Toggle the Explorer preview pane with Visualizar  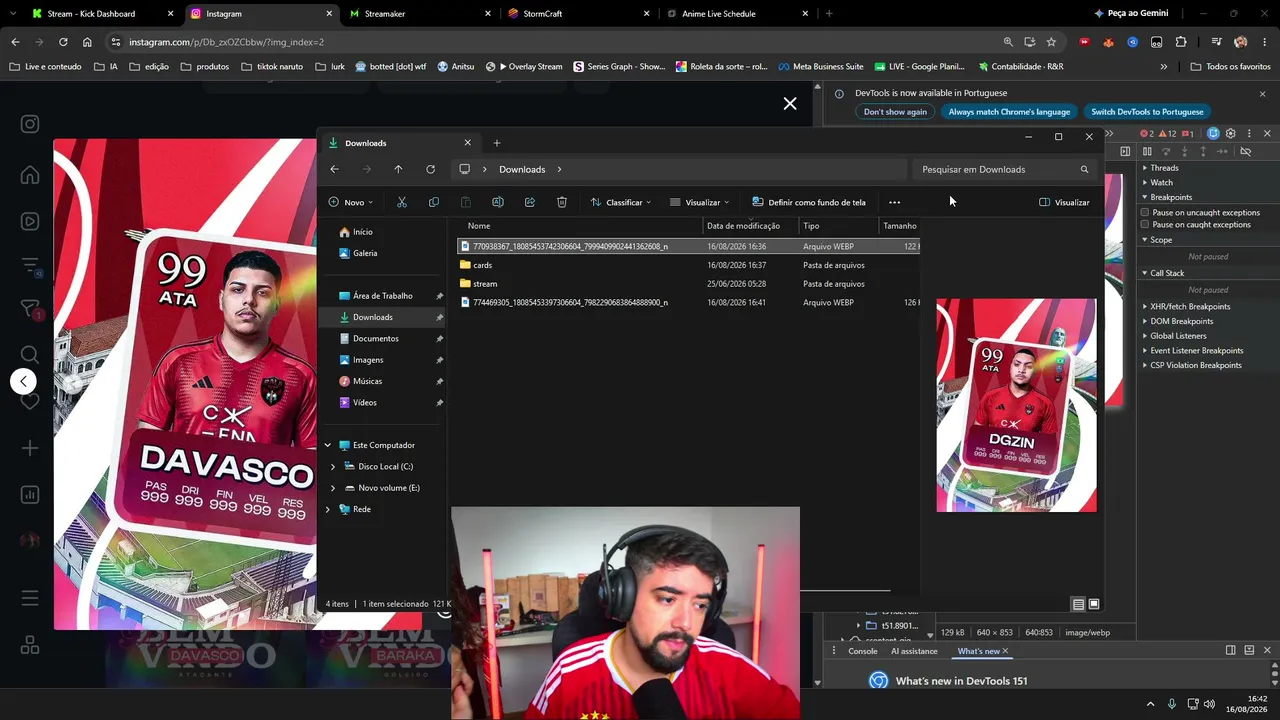(1064, 202)
